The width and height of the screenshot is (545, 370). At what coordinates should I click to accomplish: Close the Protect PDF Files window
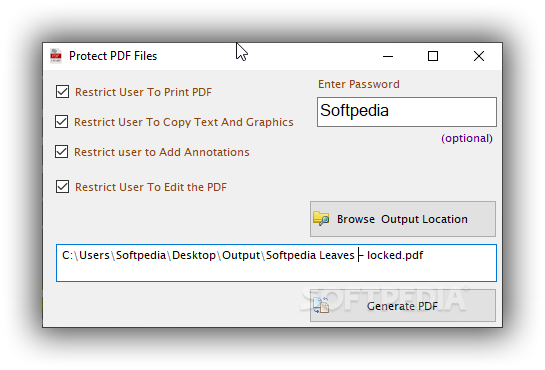479,56
